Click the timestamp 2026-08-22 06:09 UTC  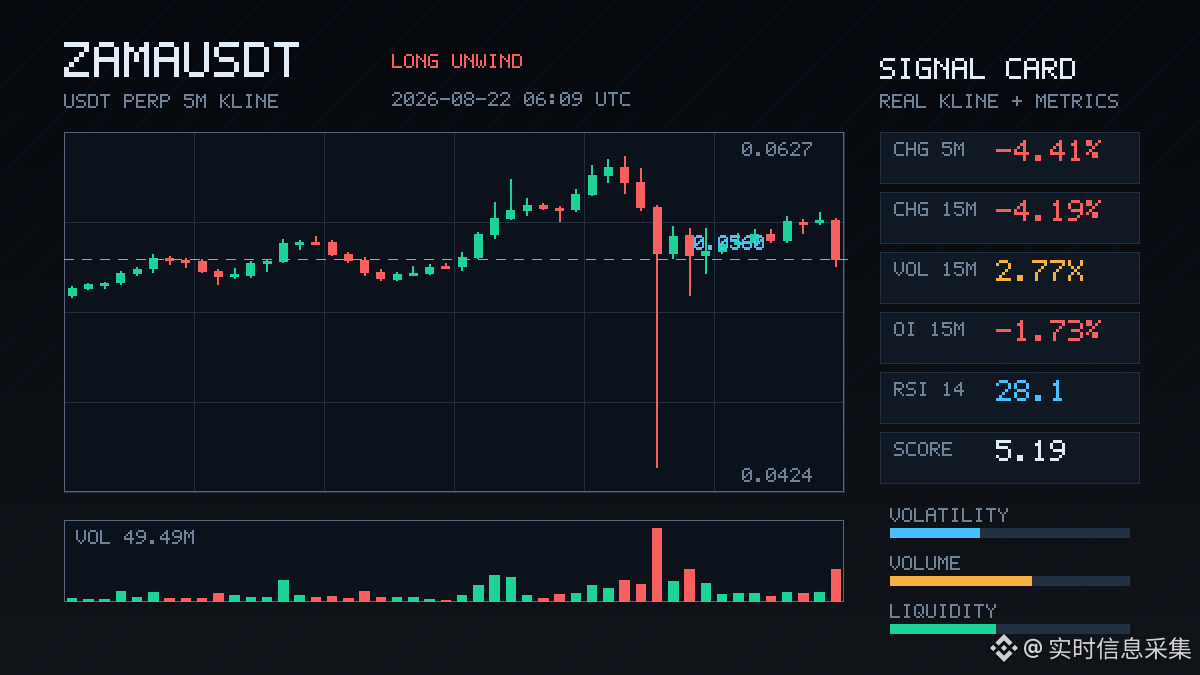(x=511, y=99)
